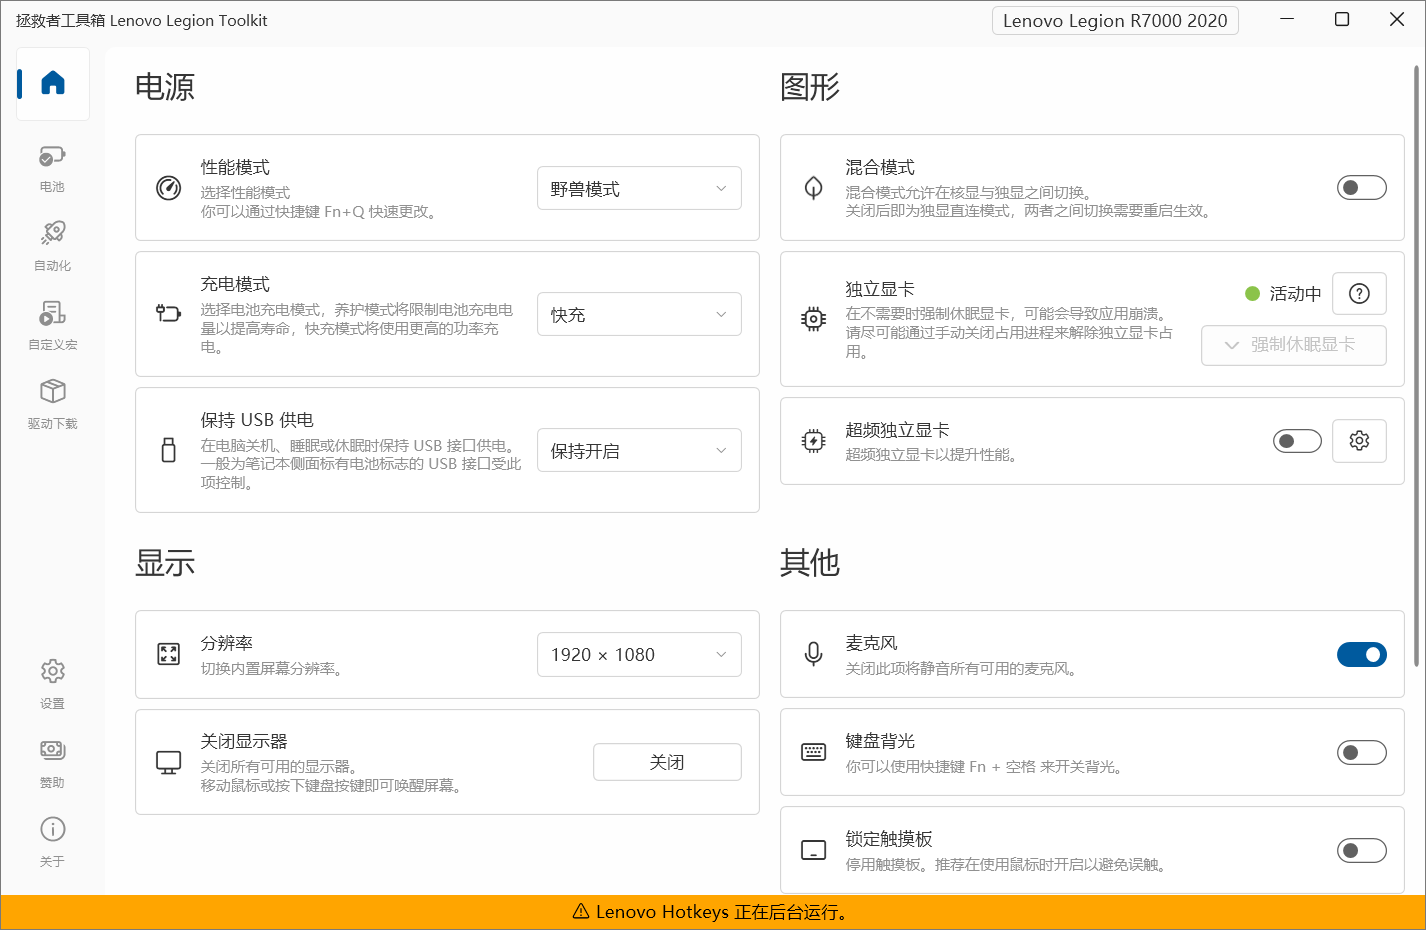Click the 麦克风 microphone icon
The image size is (1426, 930).
coord(814,654)
